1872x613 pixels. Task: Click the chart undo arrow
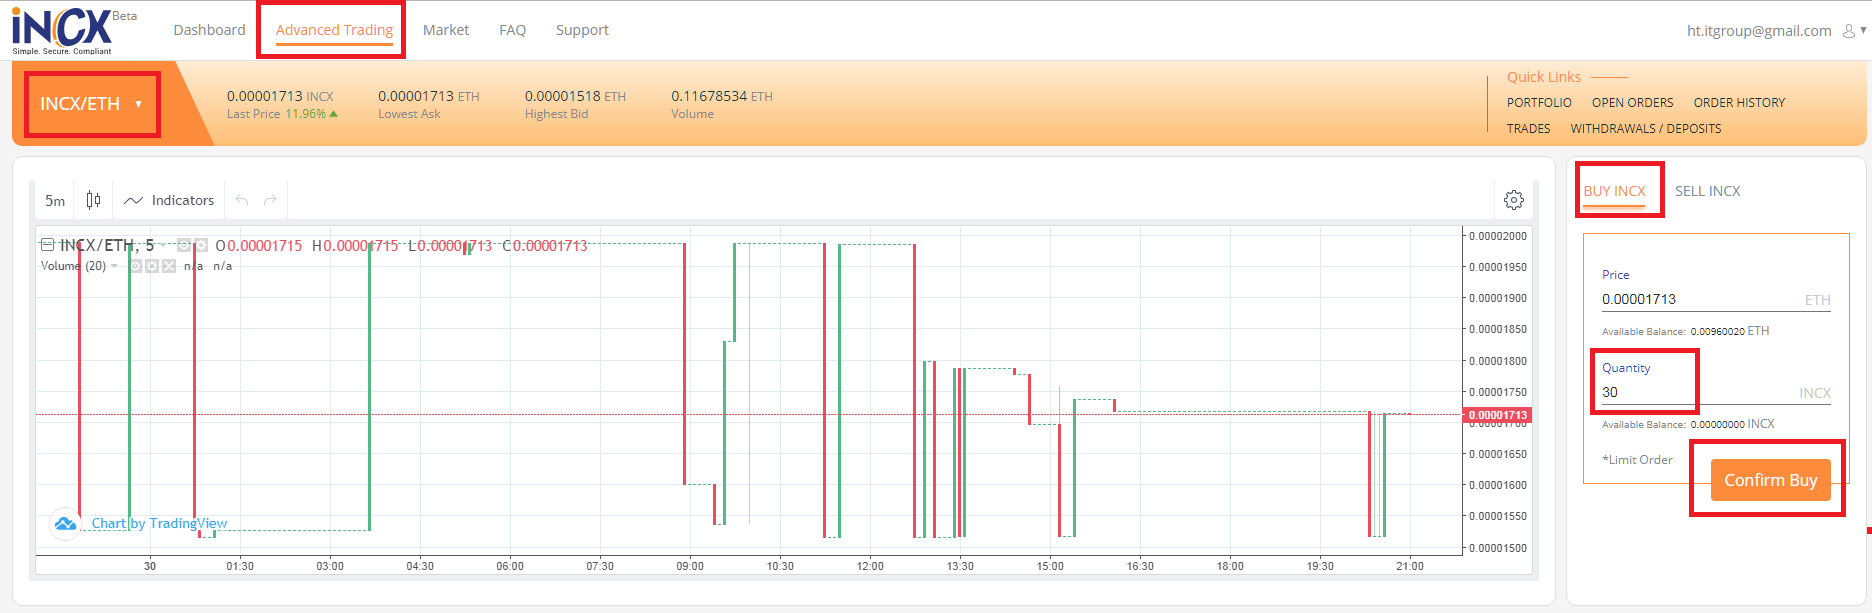click(242, 200)
